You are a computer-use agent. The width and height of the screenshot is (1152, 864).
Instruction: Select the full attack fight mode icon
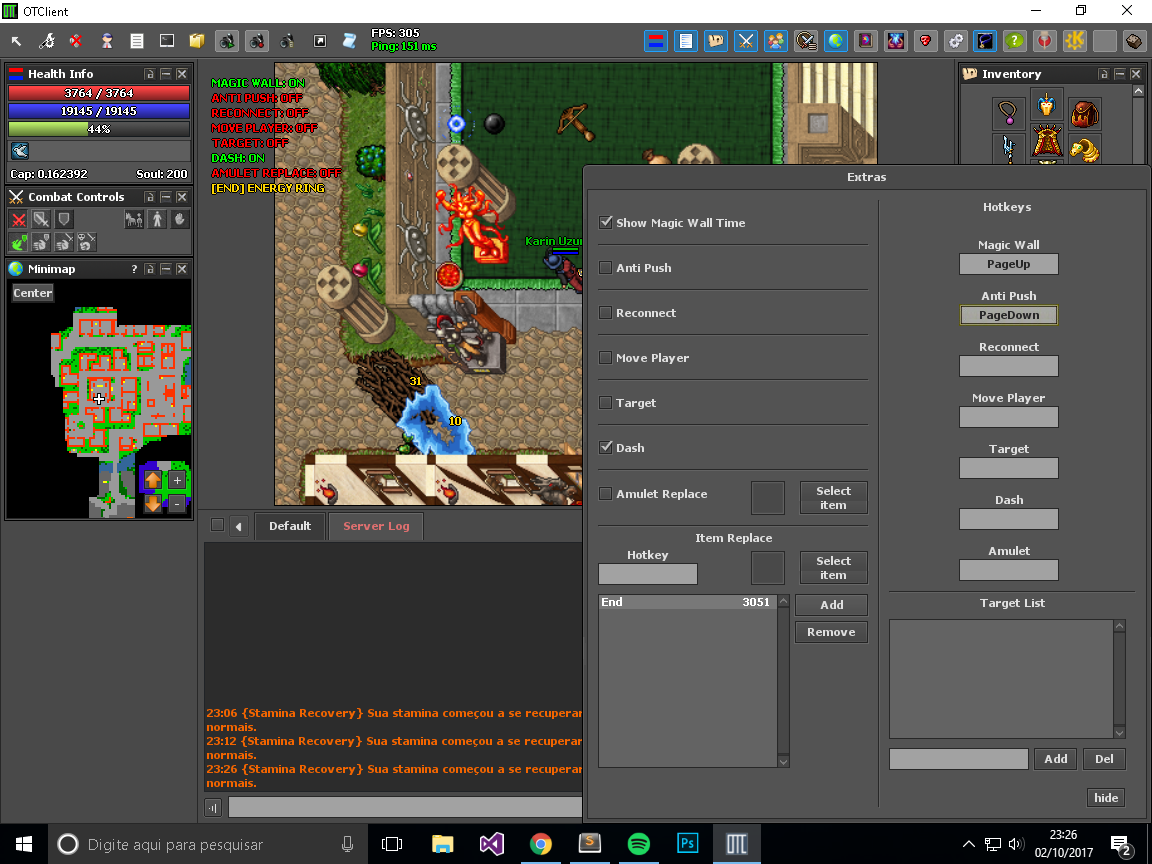click(x=19, y=219)
